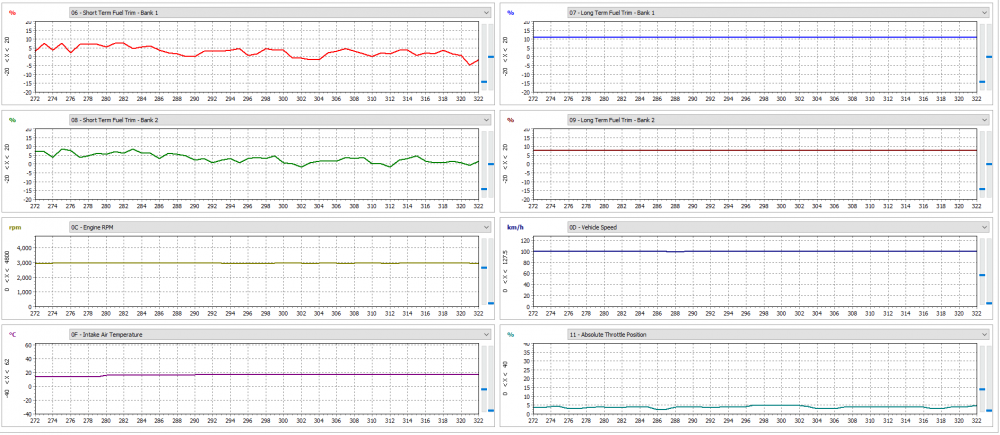The height and width of the screenshot is (435, 1000).
Task: Open the 07 - Long Term Fuel Trim - Bank 1 dropdown
Action: [778, 12]
